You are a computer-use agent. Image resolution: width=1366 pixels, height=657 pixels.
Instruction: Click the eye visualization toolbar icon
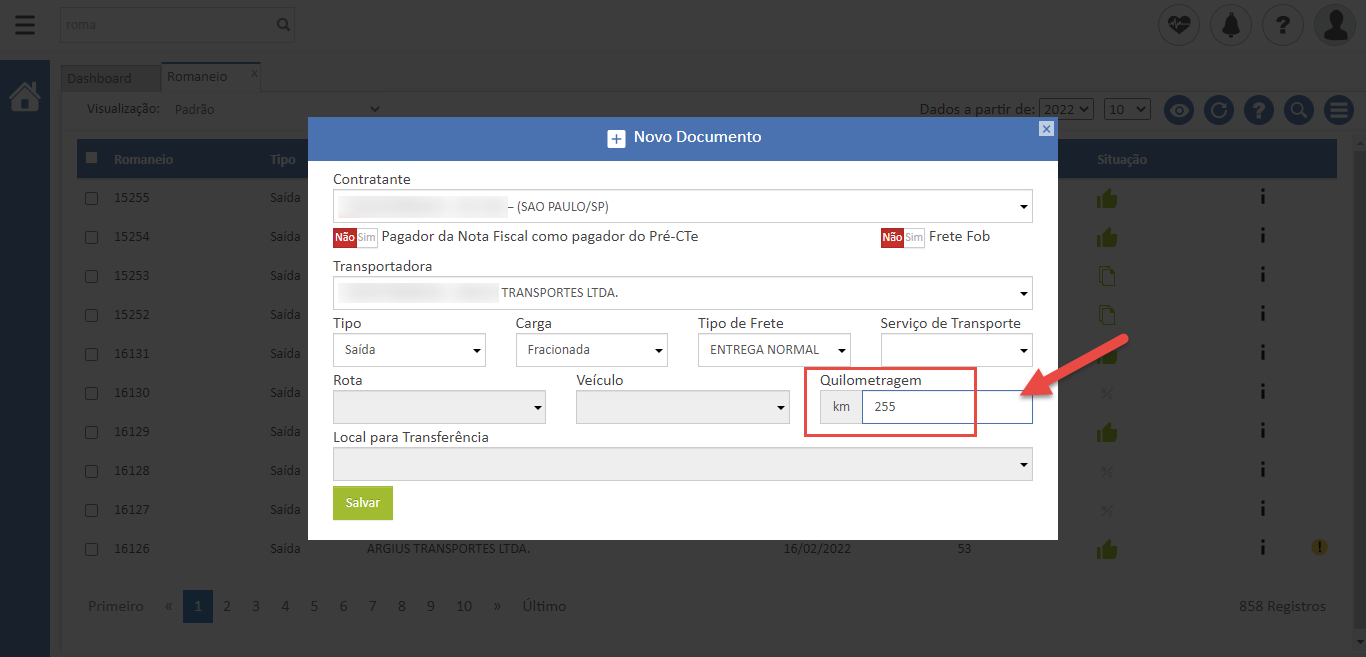tap(1180, 110)
